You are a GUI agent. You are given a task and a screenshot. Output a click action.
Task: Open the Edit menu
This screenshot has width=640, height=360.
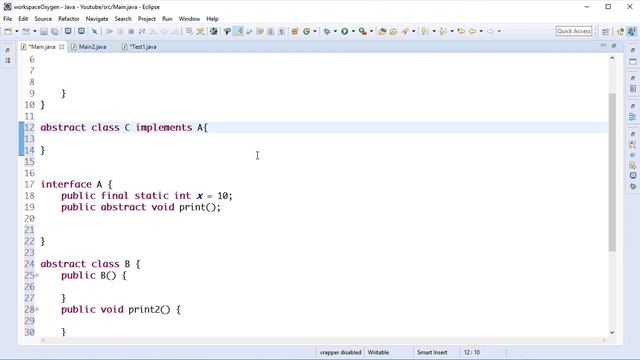(23, 19)
